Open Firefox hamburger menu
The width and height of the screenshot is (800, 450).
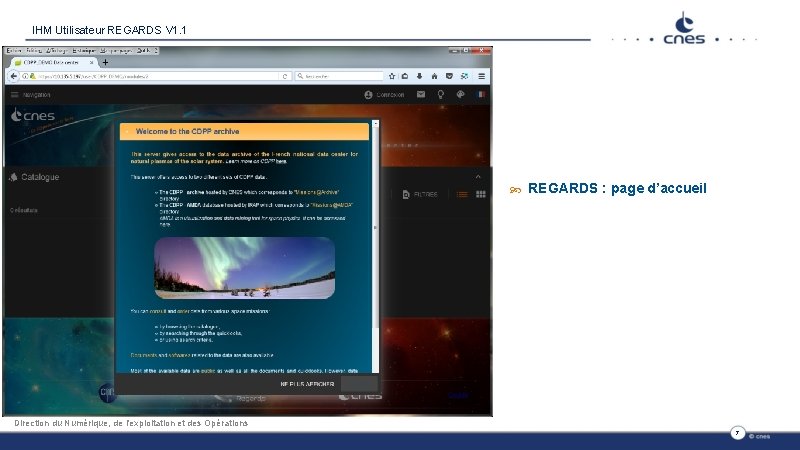(481, 76)
